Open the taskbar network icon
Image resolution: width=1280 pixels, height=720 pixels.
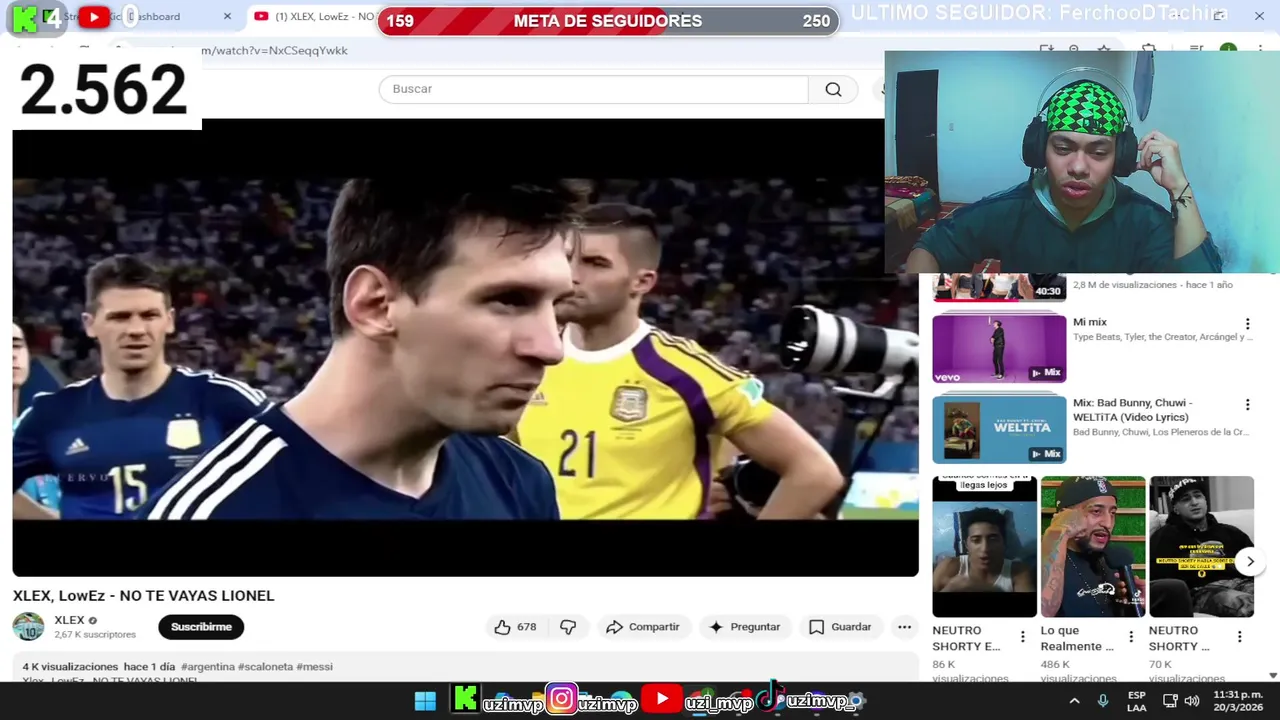[x=1170, y=701]
